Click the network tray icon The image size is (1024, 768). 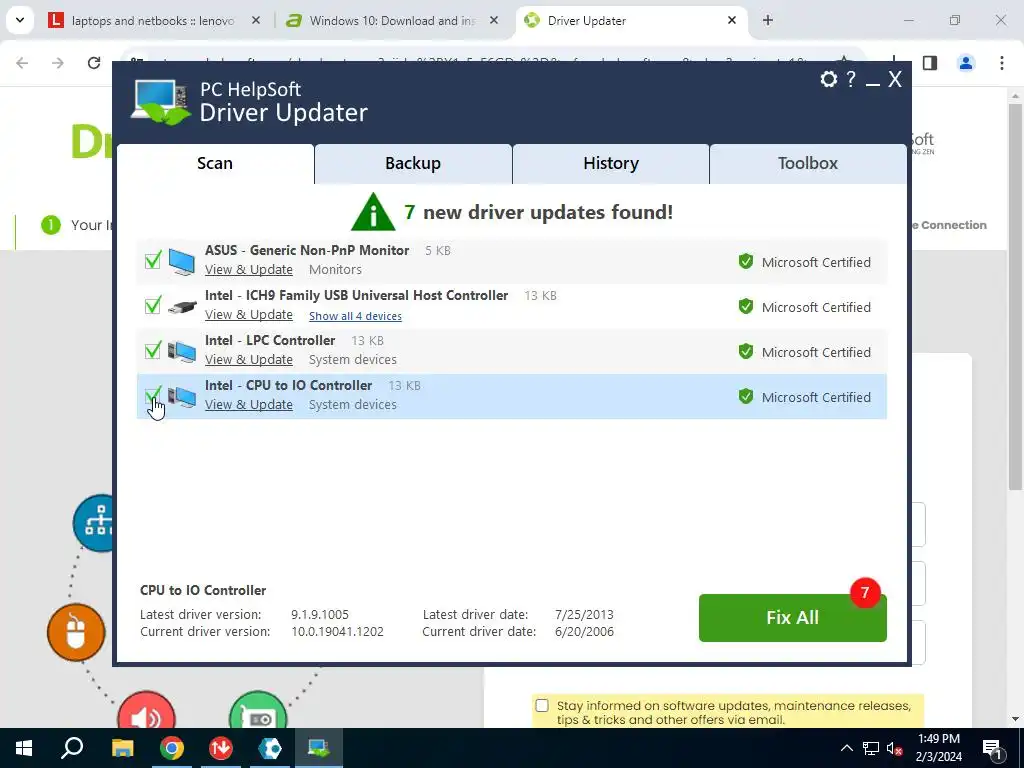pos(871,748)
